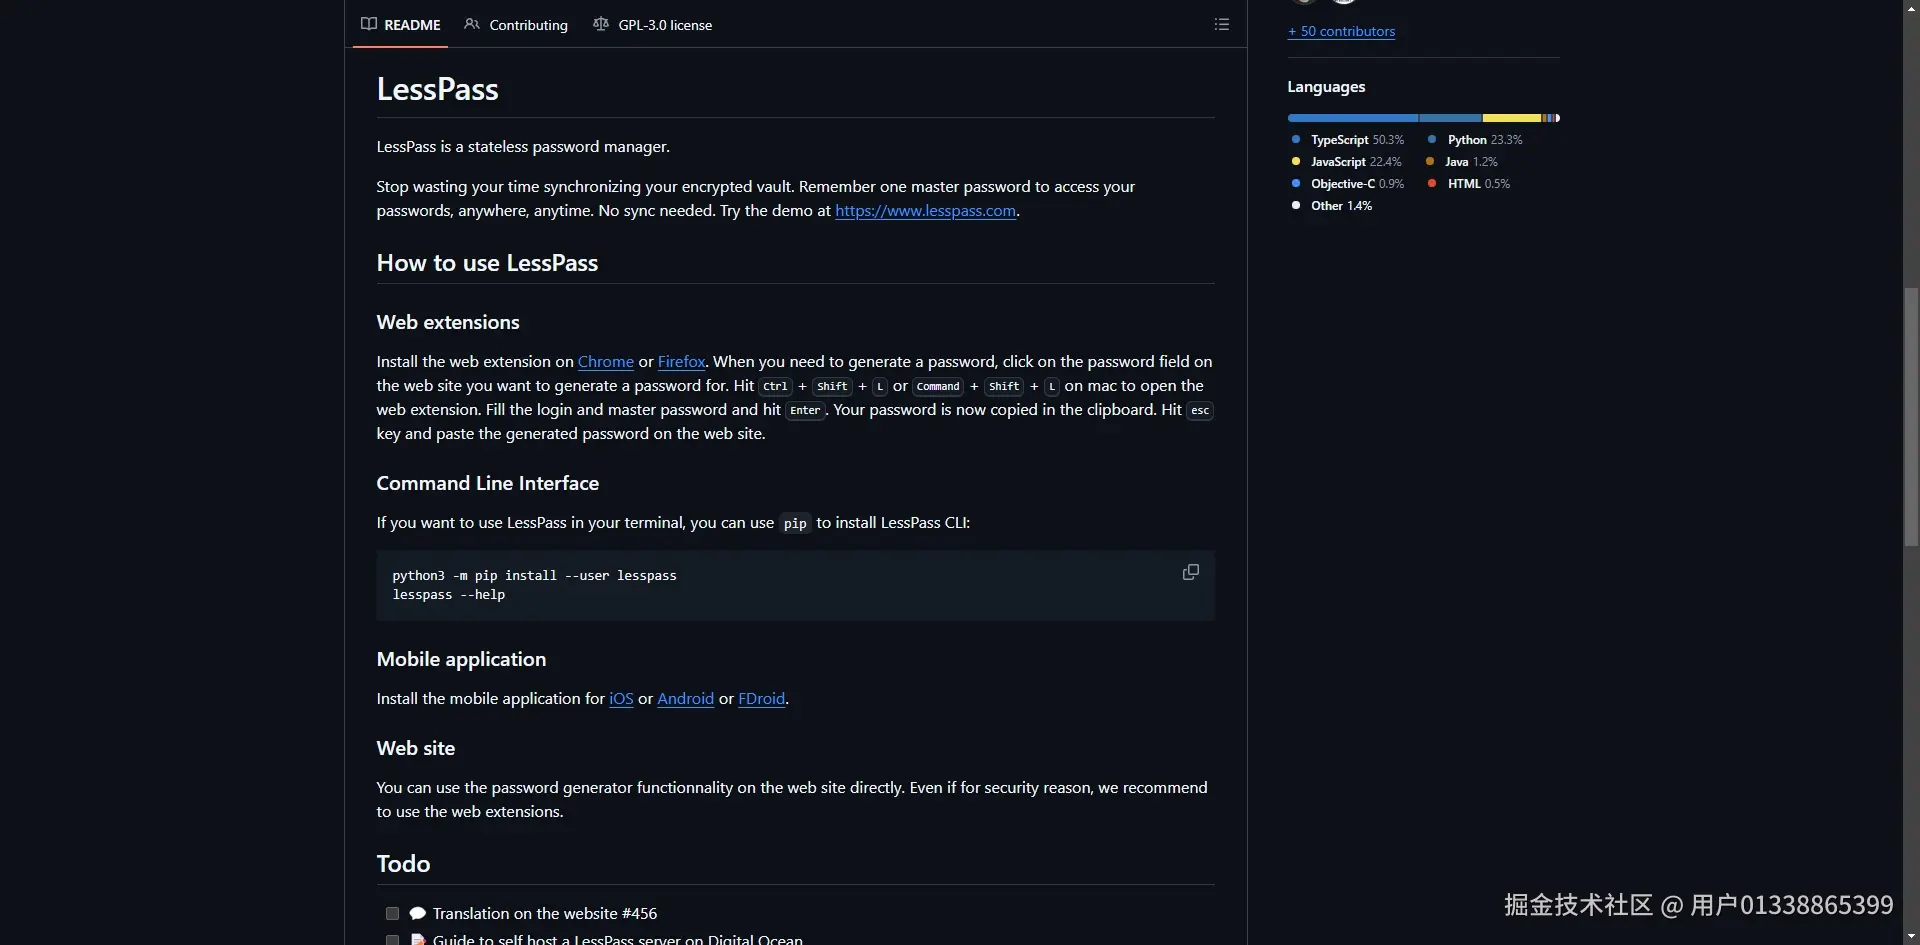Click the 'Web site' heading
1920x945 pixels.
click(x=416, y=748)
